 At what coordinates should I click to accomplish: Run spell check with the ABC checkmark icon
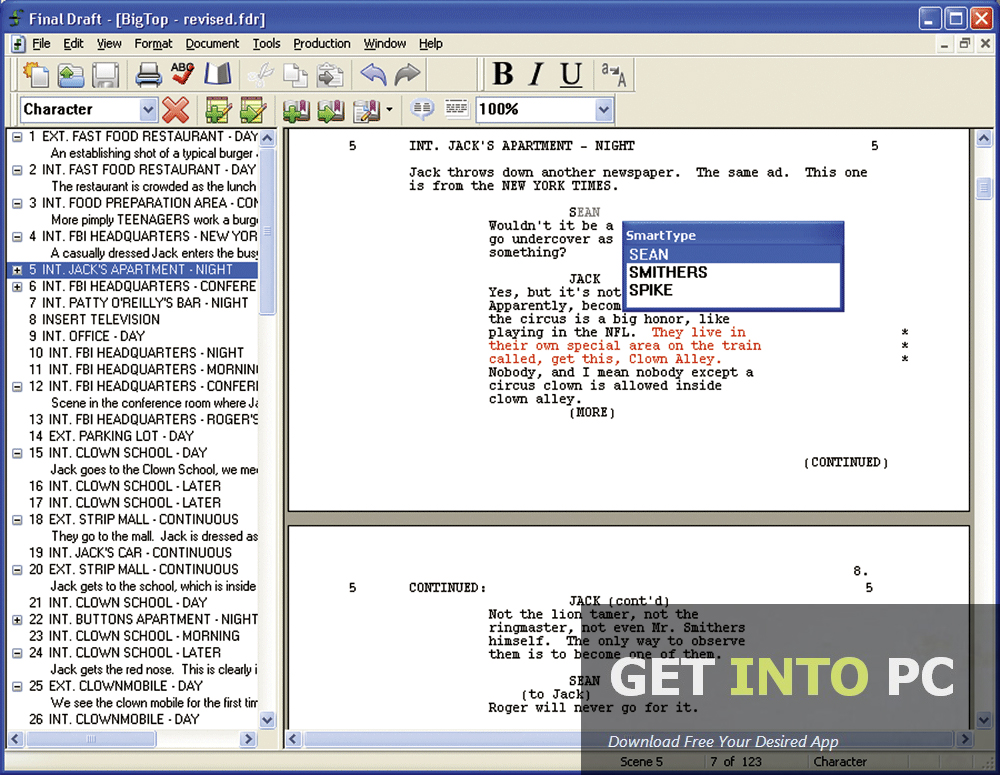pos(182,74)
